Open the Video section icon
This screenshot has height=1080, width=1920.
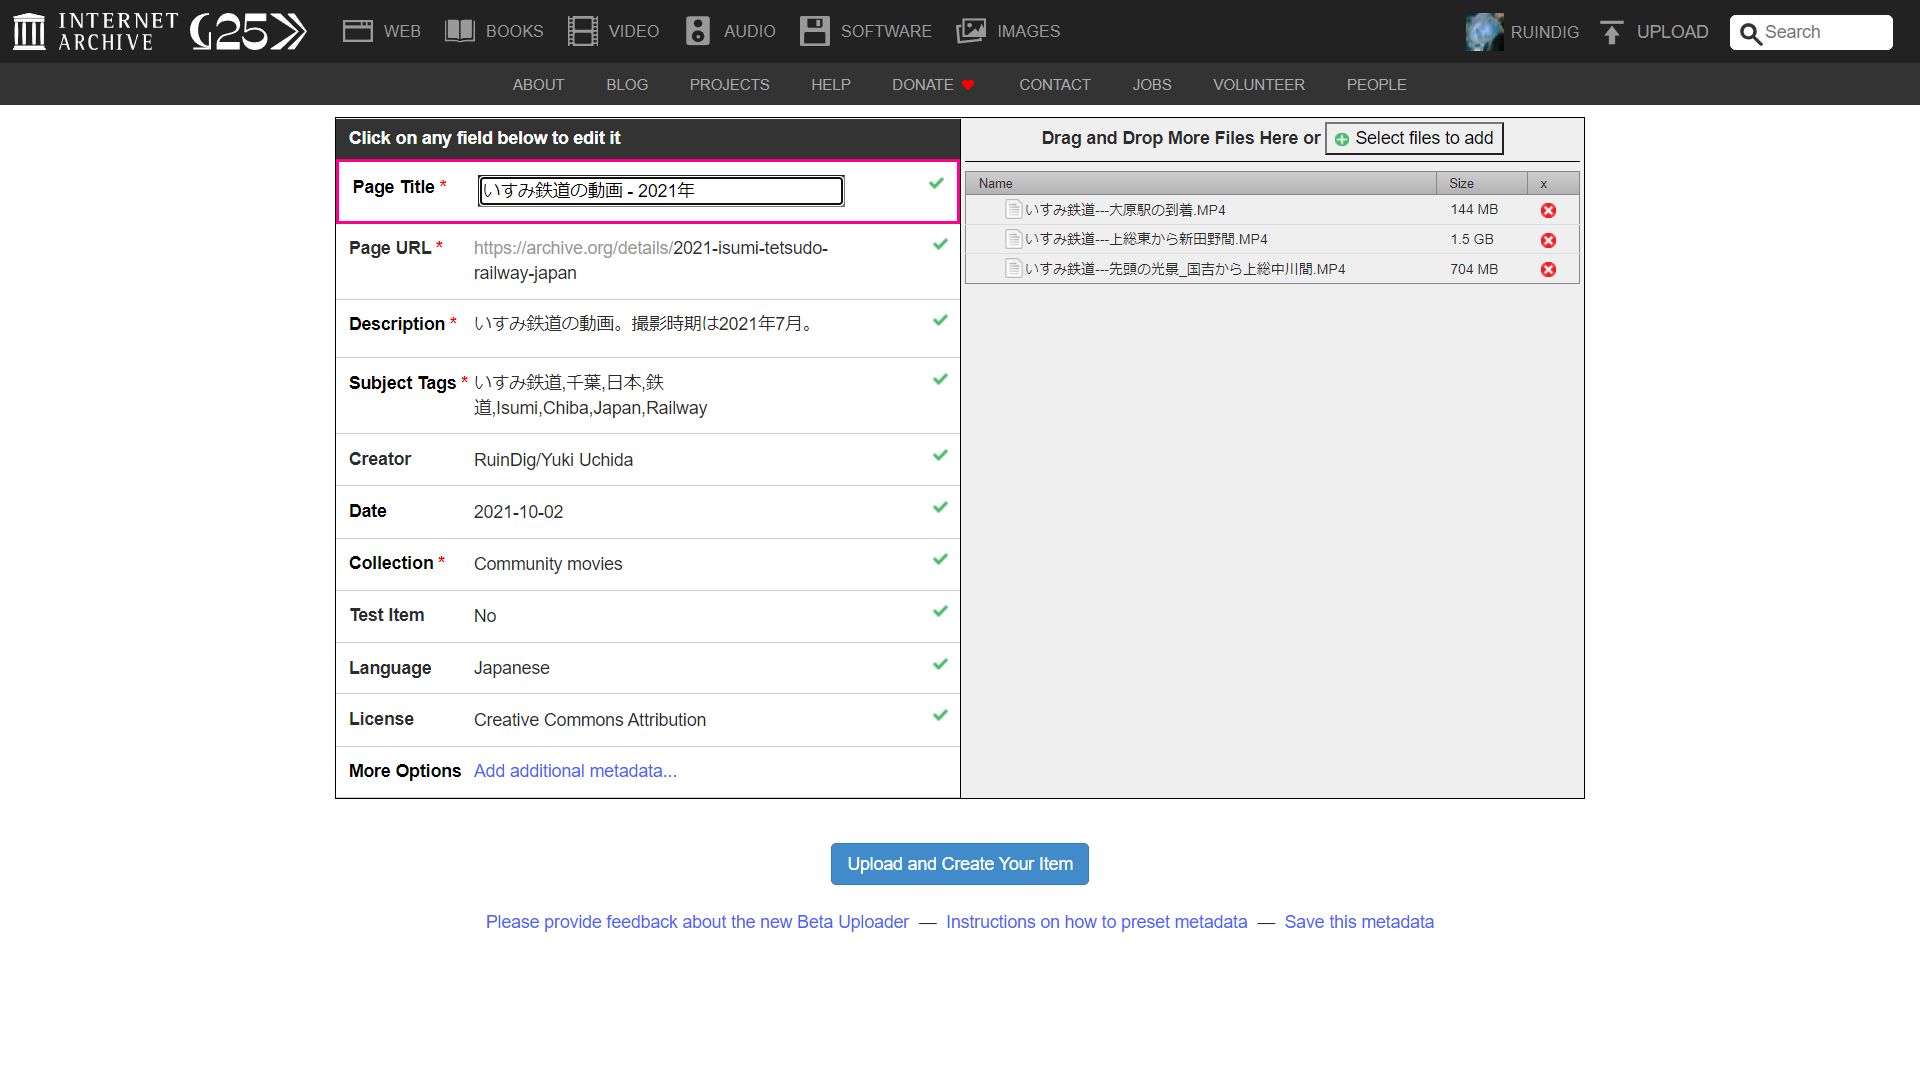click(583, 31)
